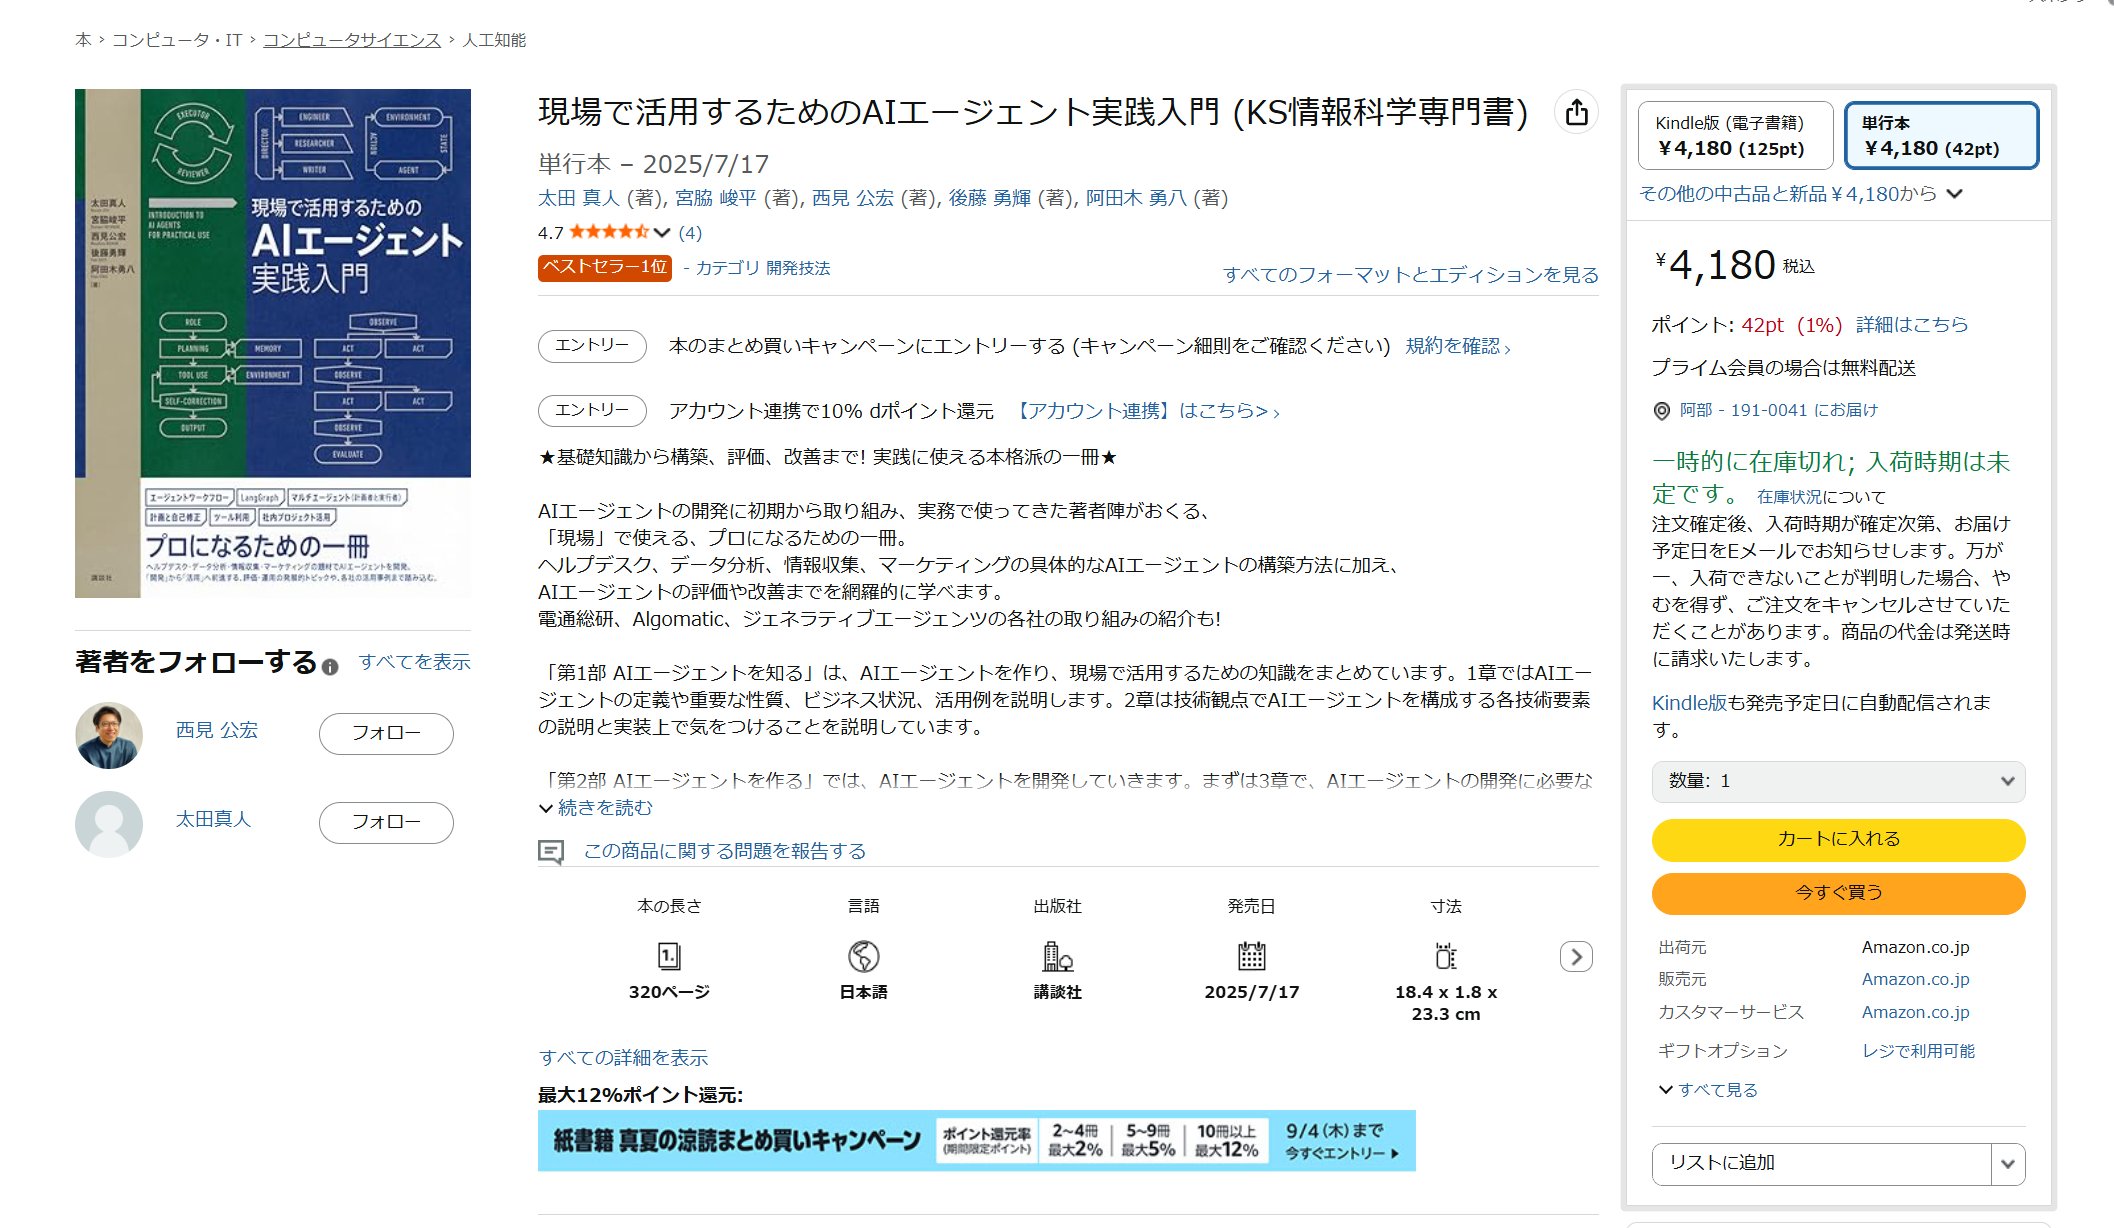The image size is (2114, 1228).
Task: Click the delivery location pin icon
Action: 1662,411
